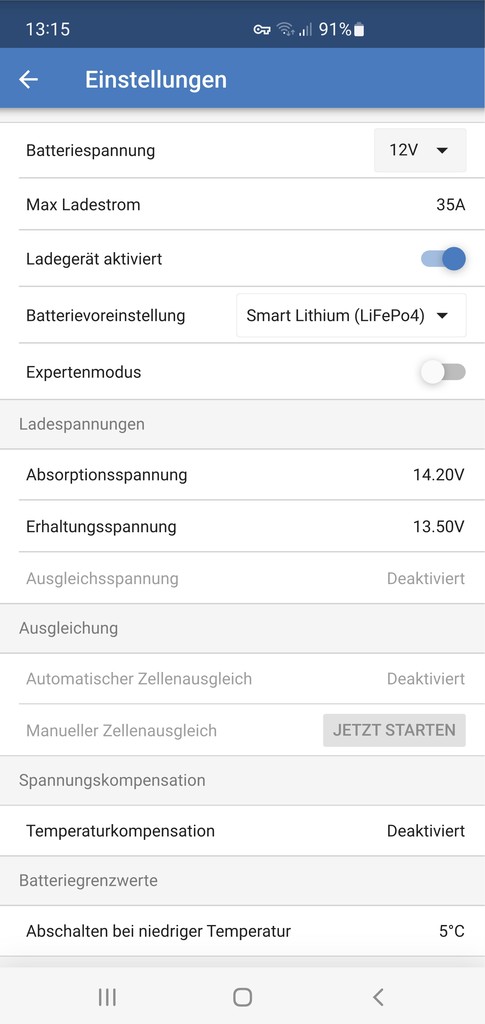The width and height of the screenshot is (485, 1024).
Task: Tap the Android home button icon
Action: pos(242,997)
